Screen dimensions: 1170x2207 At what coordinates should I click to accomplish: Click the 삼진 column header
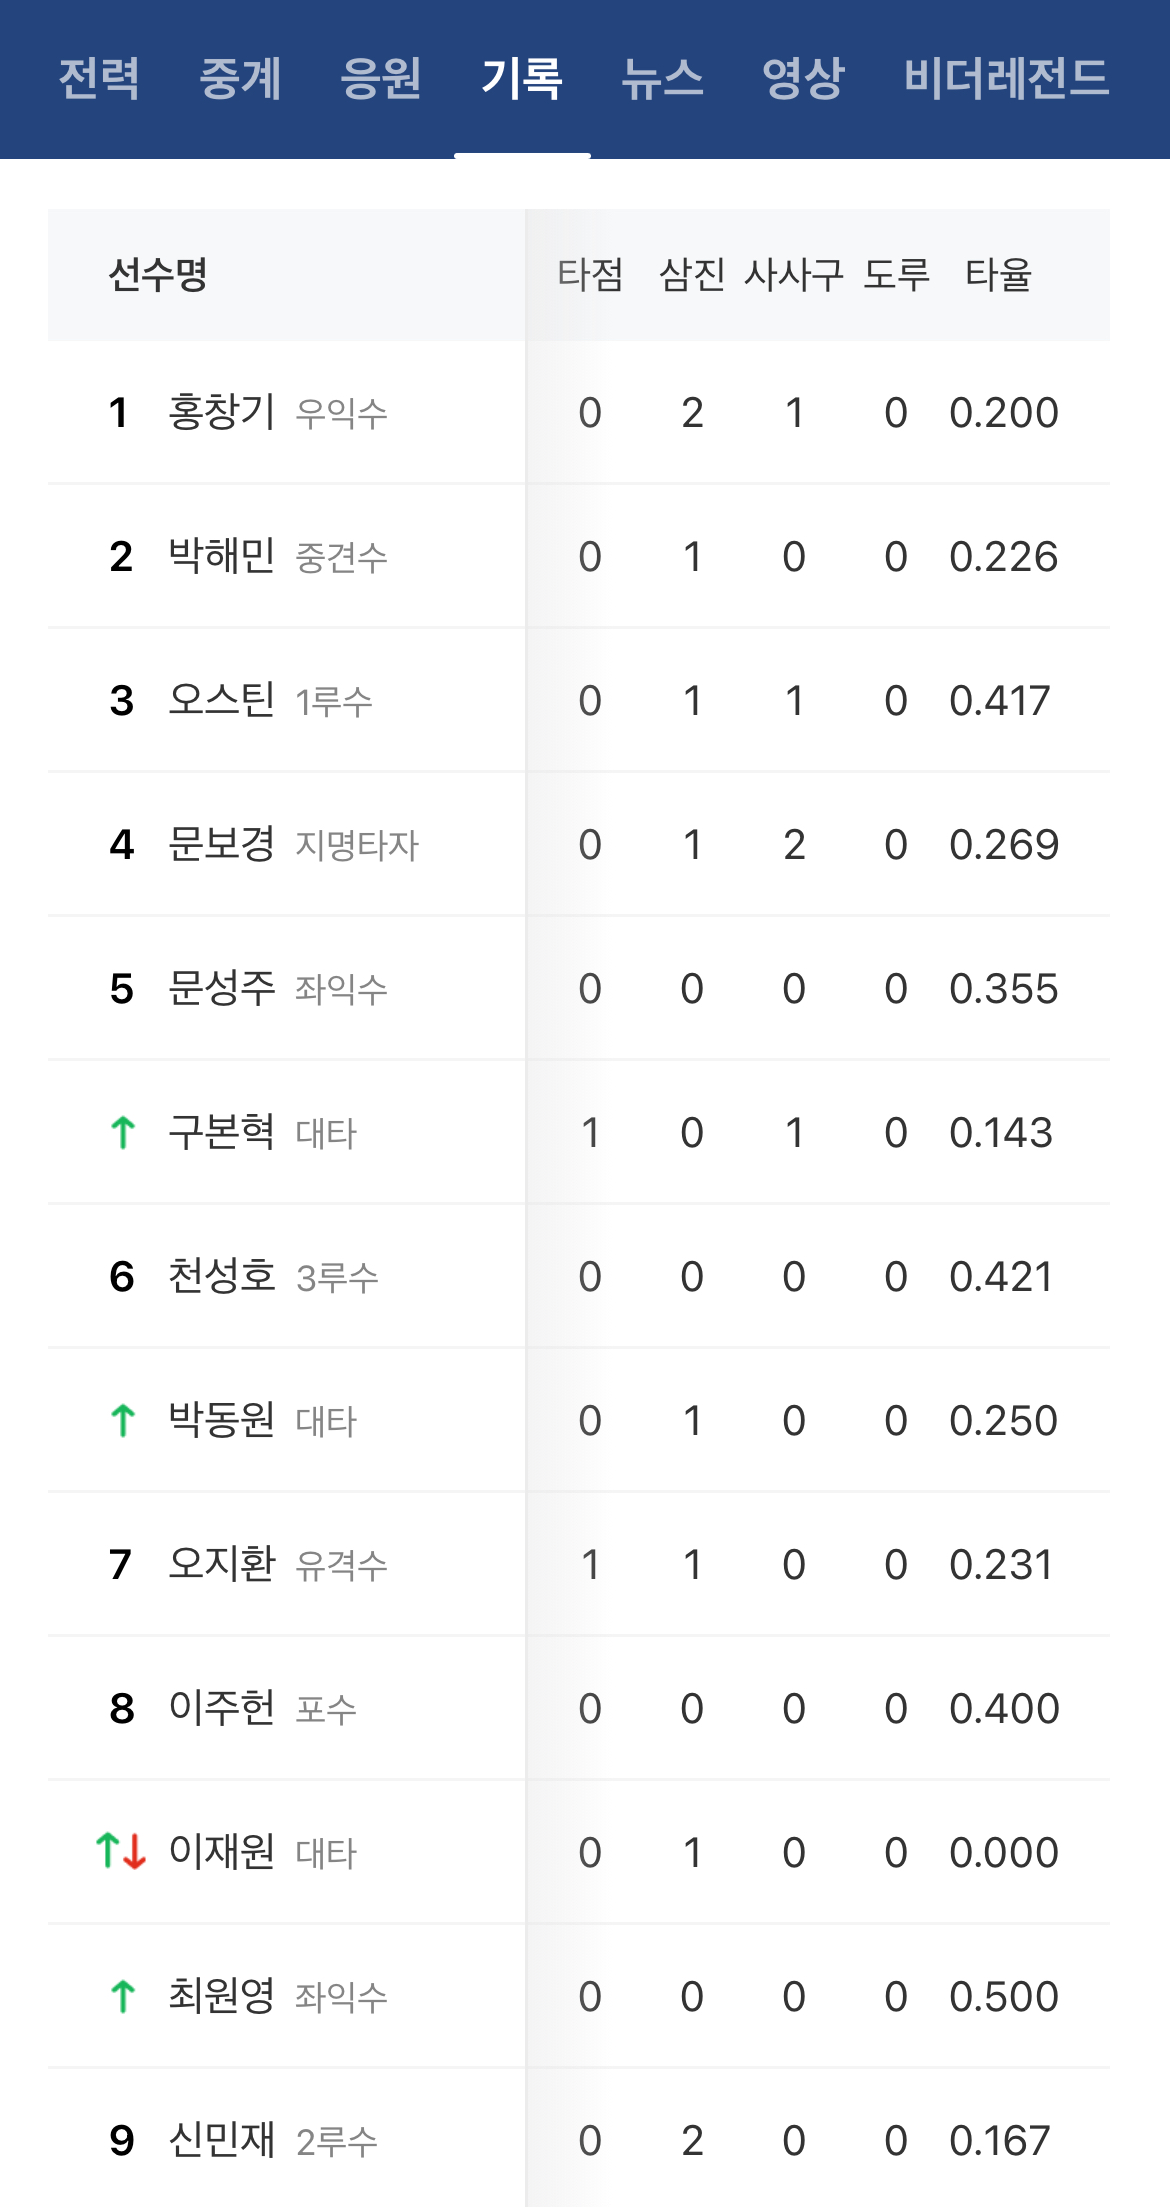(x=692, y=275)
